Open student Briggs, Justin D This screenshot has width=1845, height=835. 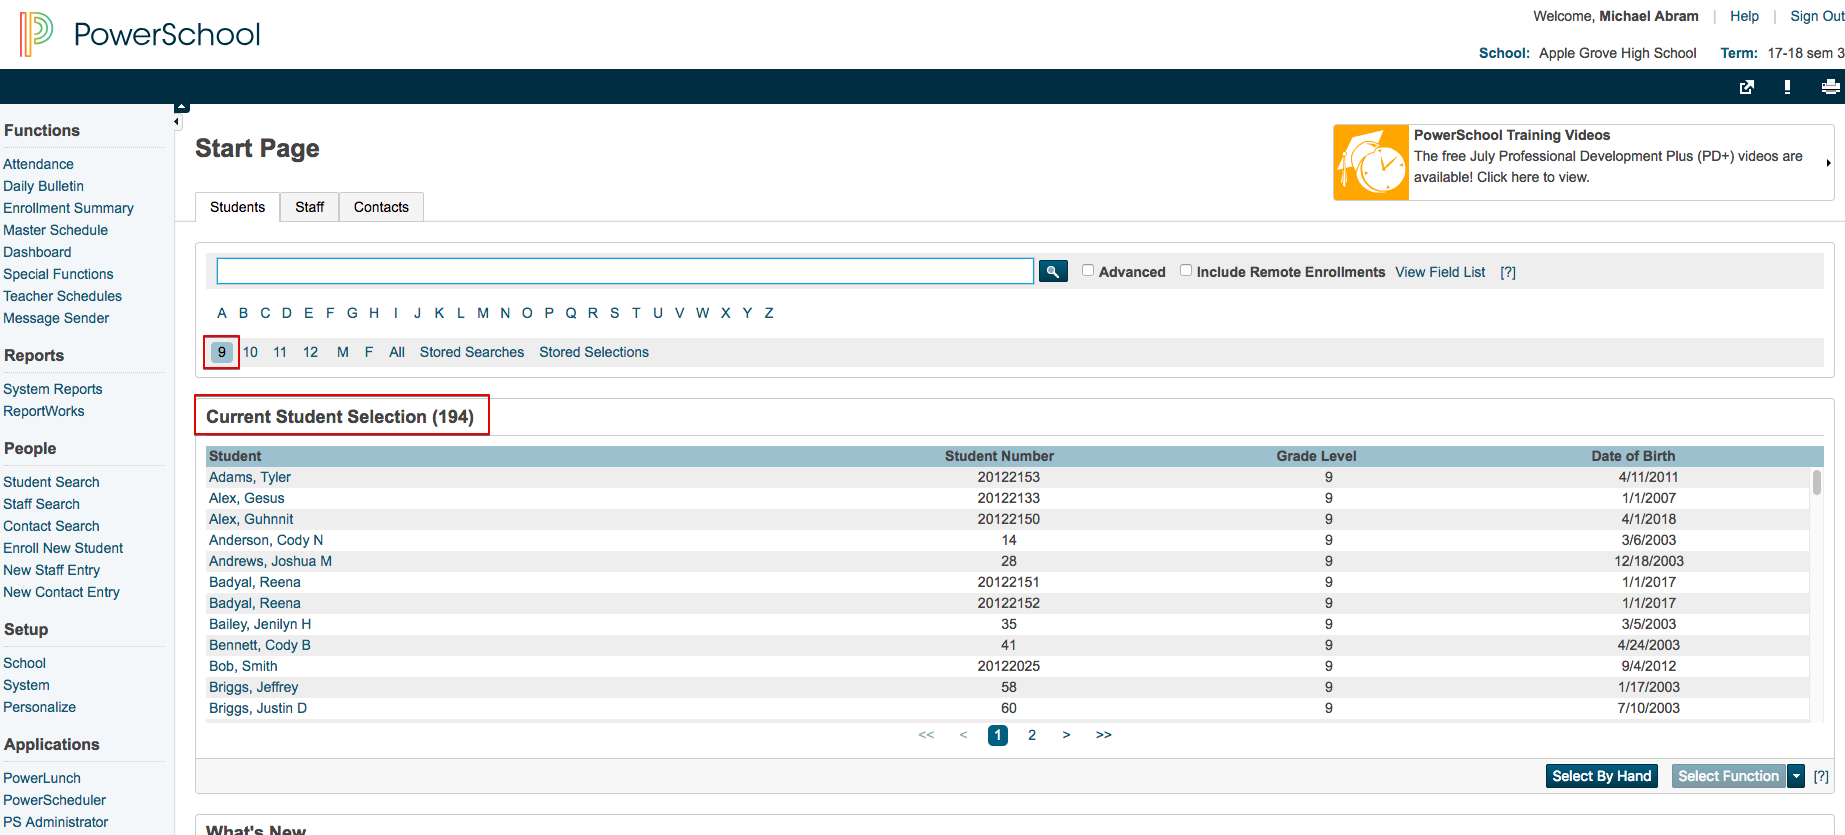(x=258, y=708)
